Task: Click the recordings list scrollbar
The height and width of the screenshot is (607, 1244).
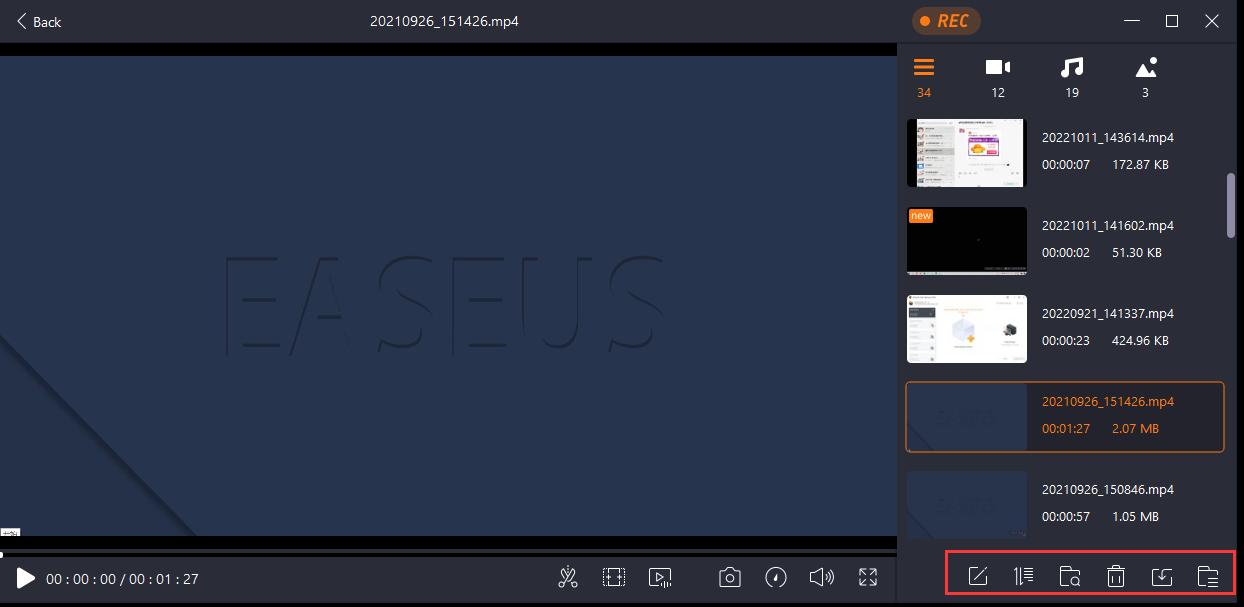Action: [x=1231, y=205]
